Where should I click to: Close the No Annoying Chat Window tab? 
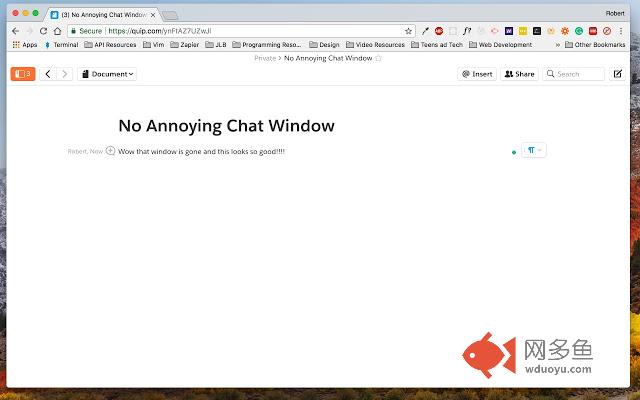153,15
